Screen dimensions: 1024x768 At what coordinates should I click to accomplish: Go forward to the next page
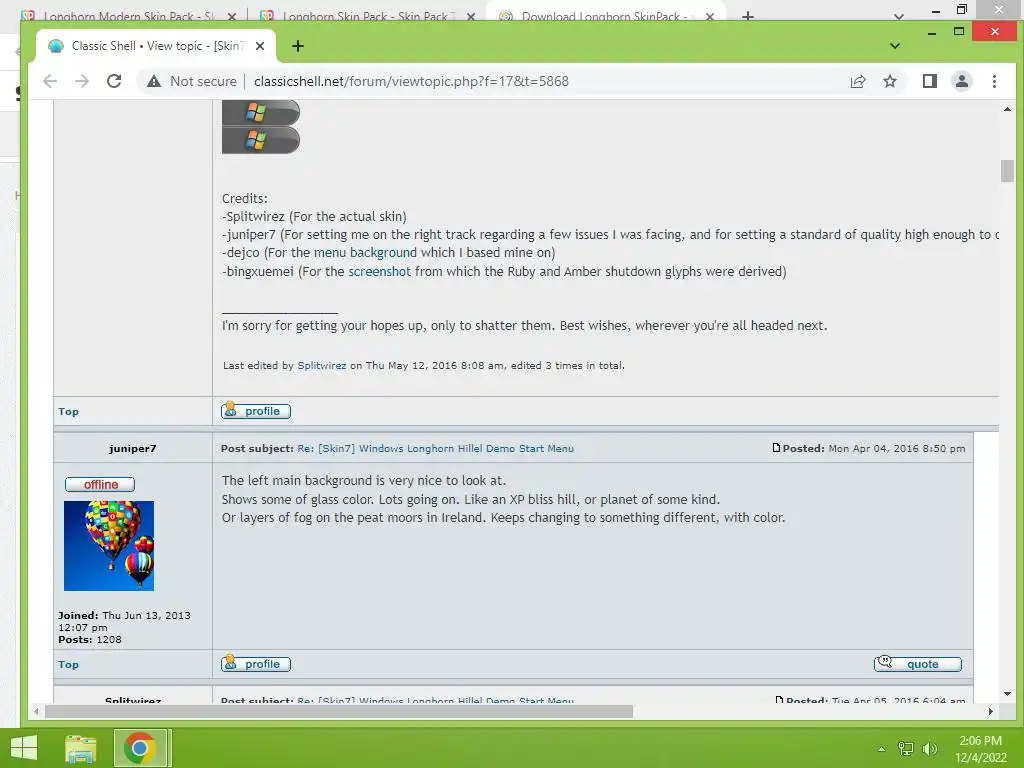pyautogui.click(x=82, y=81)
